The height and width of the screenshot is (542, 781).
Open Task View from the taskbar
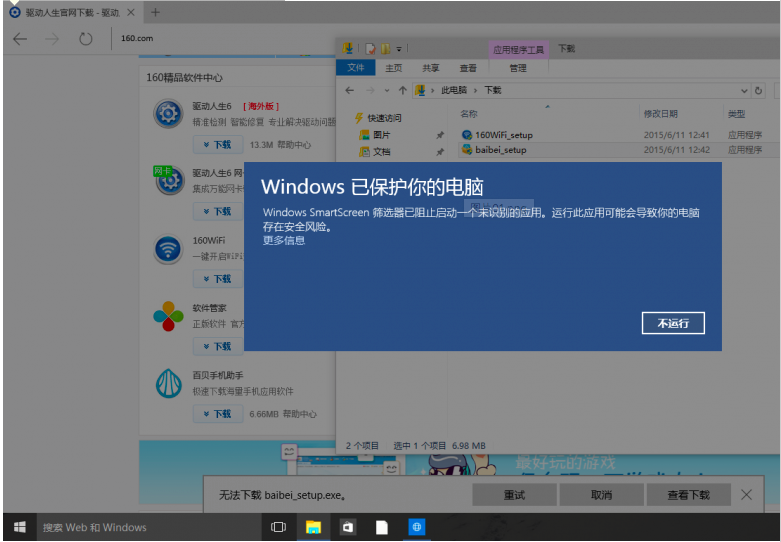point(278,527)
